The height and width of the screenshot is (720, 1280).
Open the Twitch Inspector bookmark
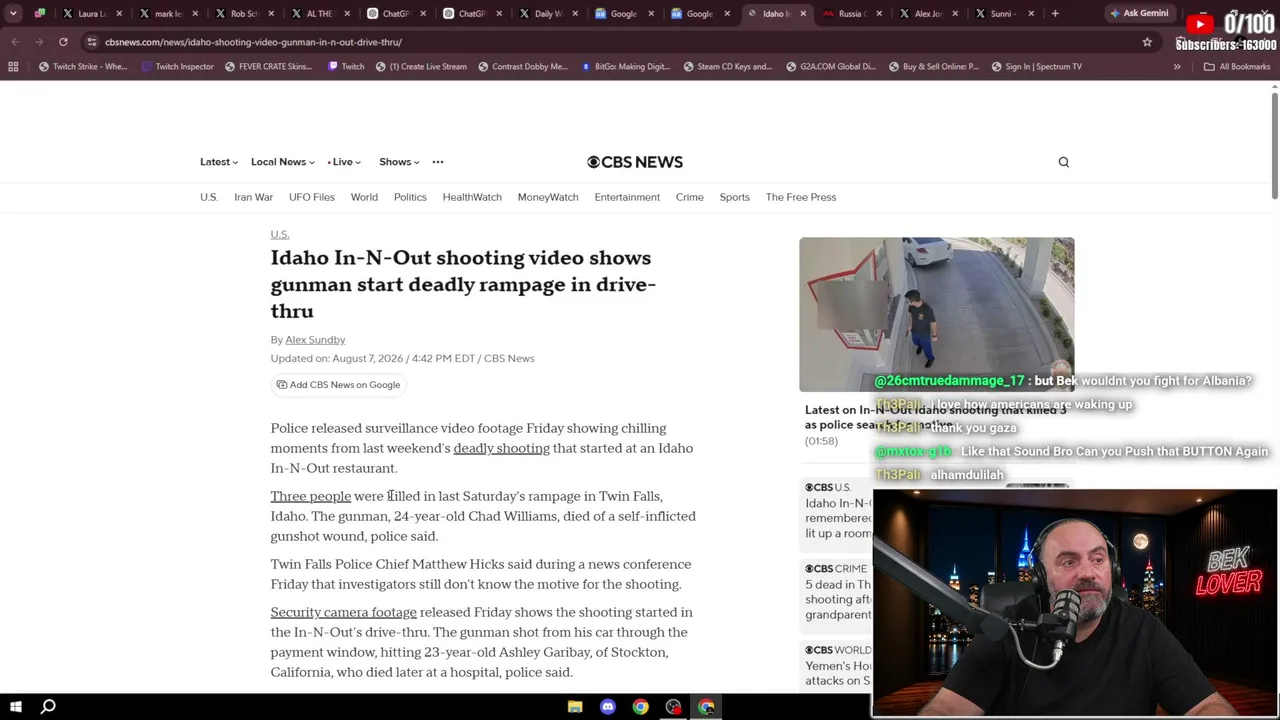click(178, 67)
